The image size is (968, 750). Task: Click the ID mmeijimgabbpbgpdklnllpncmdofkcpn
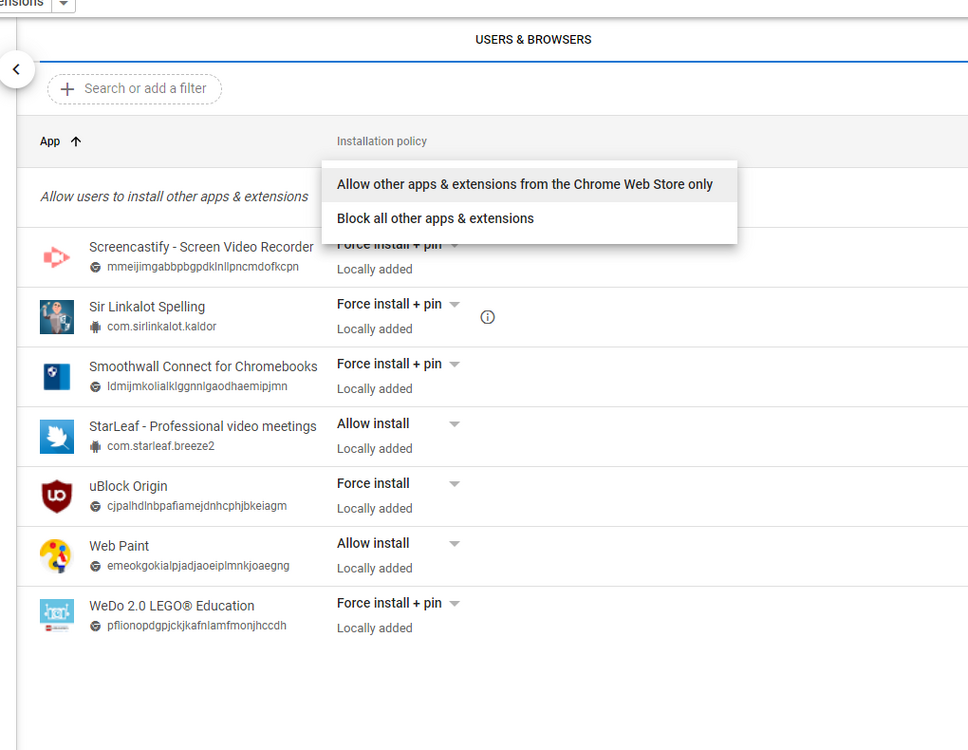tap(202, 267)
